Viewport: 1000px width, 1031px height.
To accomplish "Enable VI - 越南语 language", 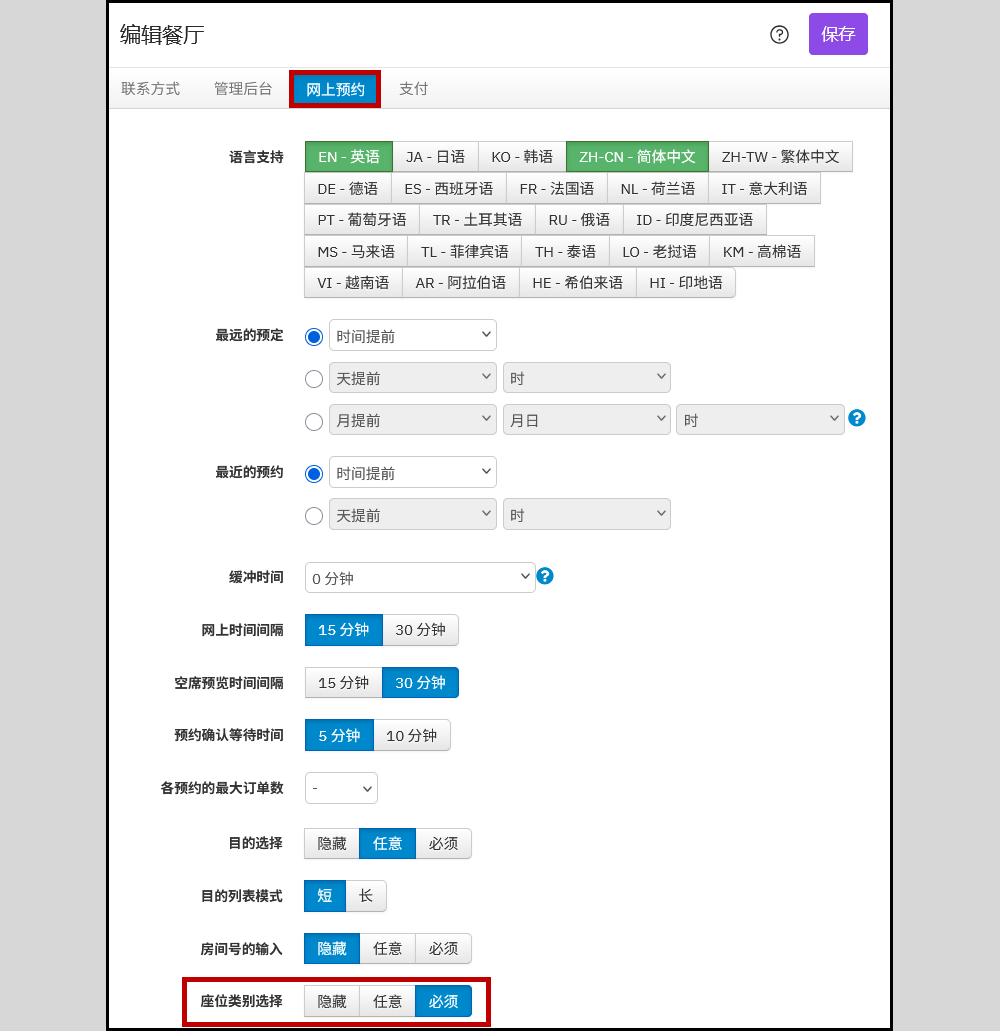I will click(x=353, y=283).
